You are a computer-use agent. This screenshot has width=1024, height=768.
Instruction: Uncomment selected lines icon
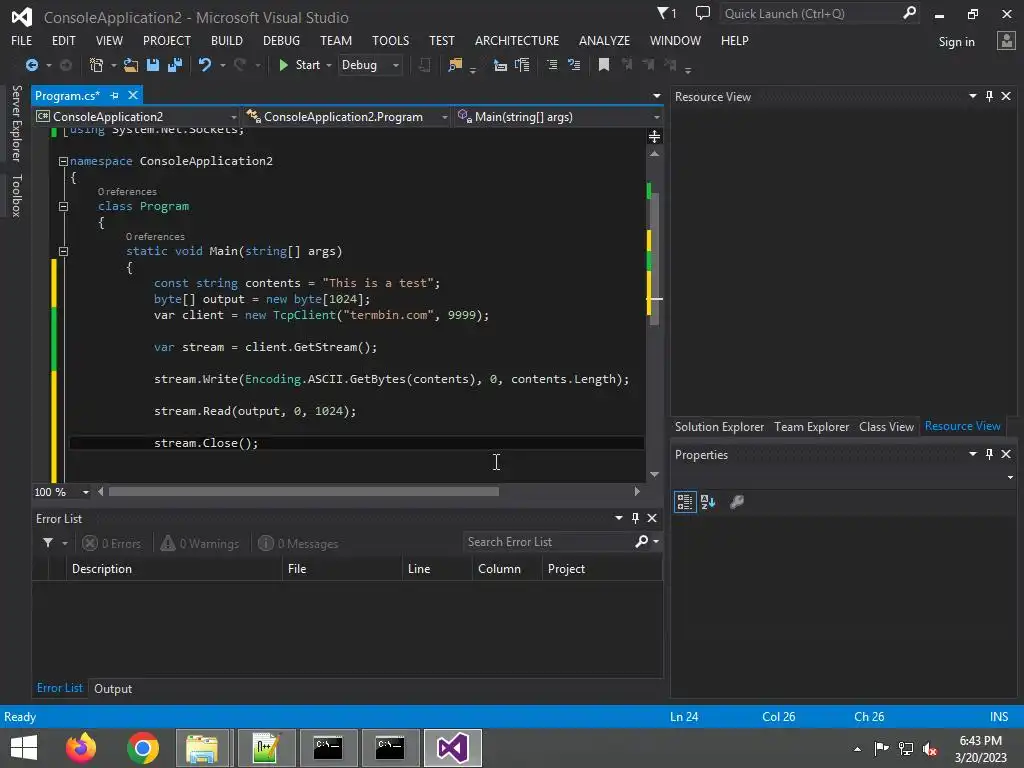[574, 65]
